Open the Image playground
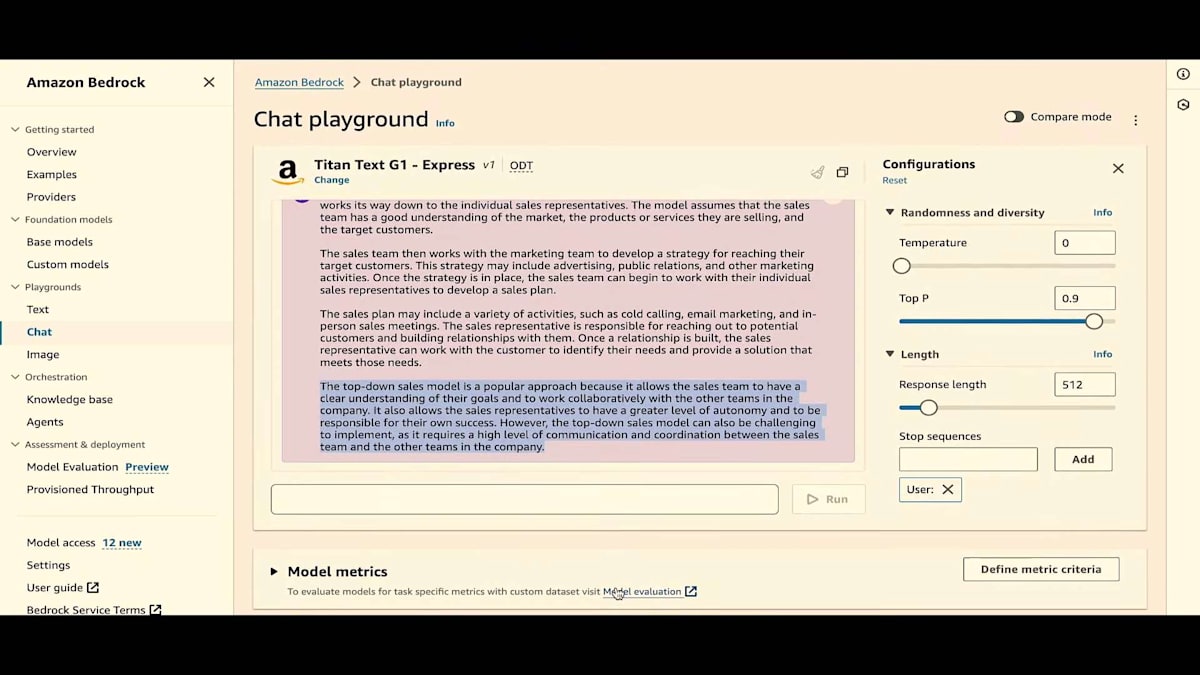The image size is (1200, 675). [43, 354]
